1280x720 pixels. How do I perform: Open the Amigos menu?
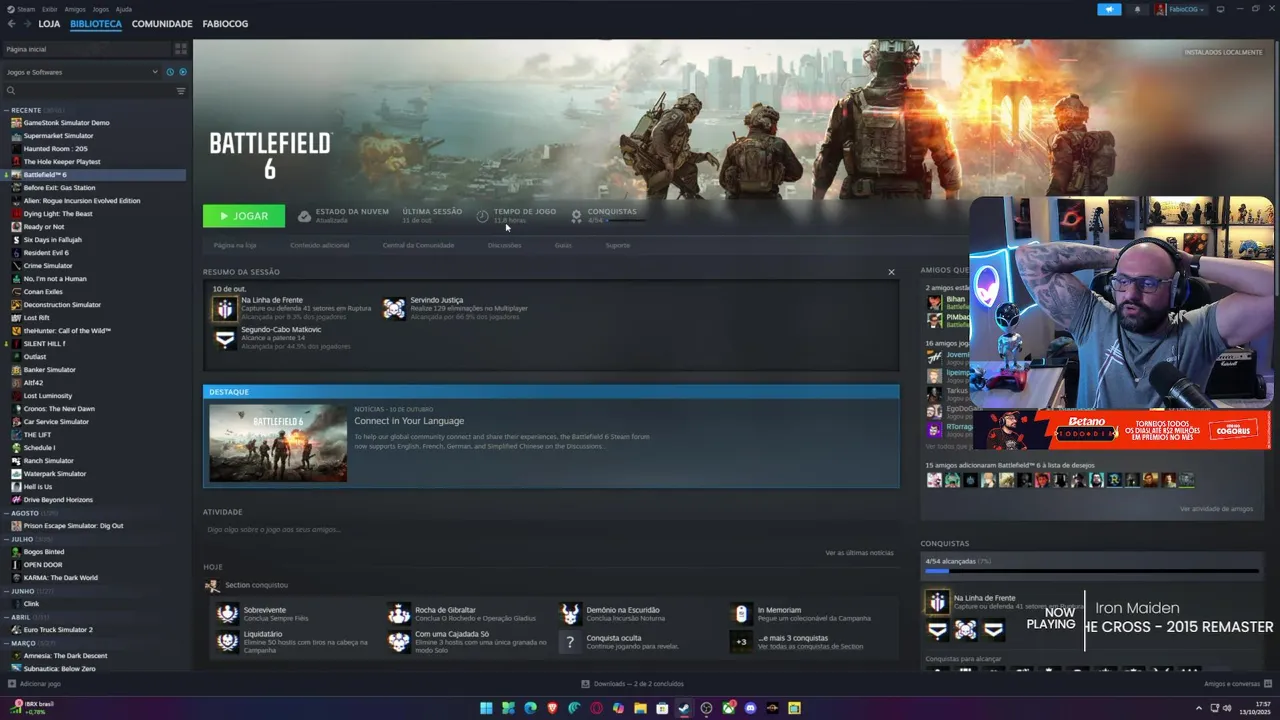(75, 9)
